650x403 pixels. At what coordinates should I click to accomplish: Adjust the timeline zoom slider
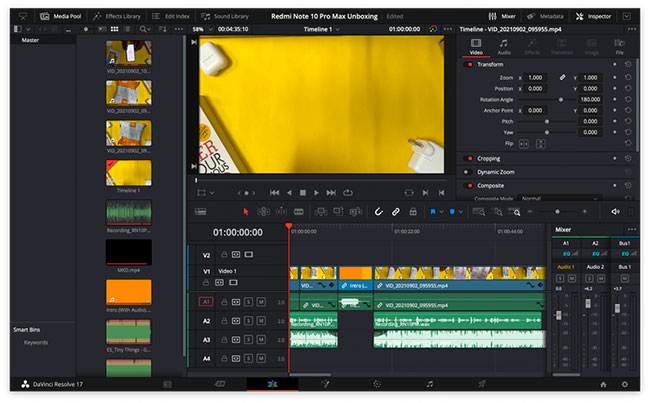(557, 212)
